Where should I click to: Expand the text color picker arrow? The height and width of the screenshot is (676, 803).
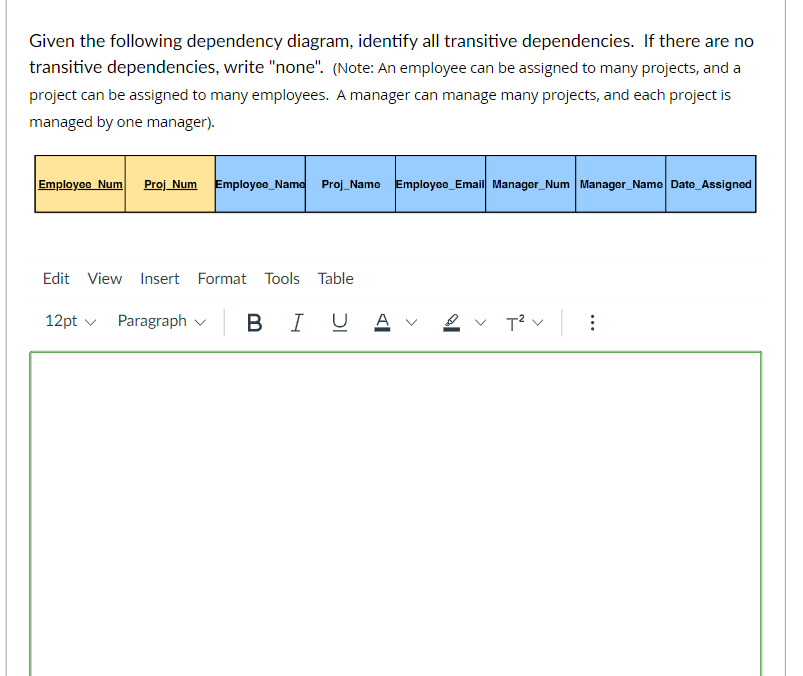tap(411, 322)
